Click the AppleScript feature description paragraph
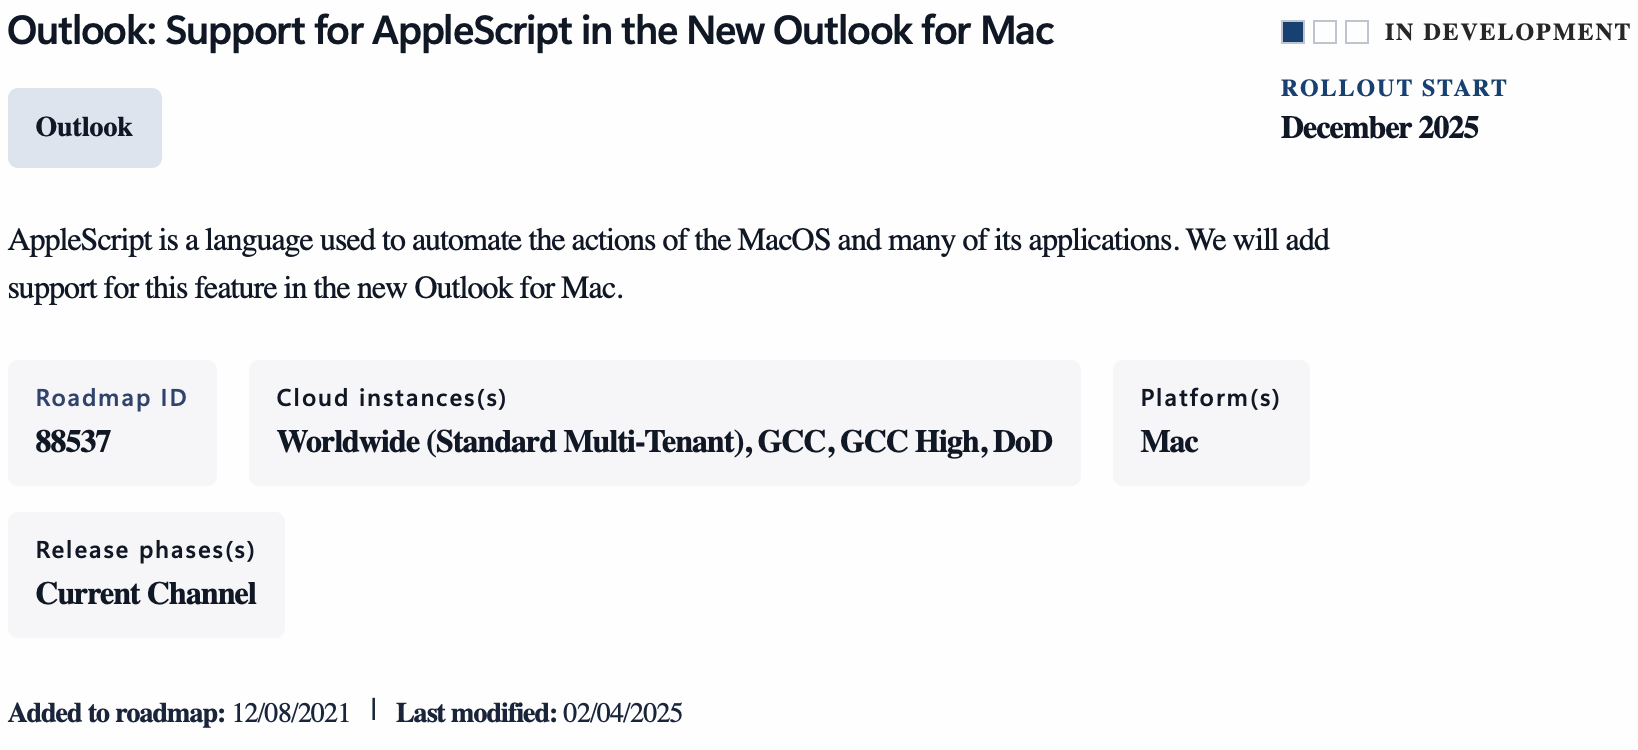1638x750 pixels. 669,264
